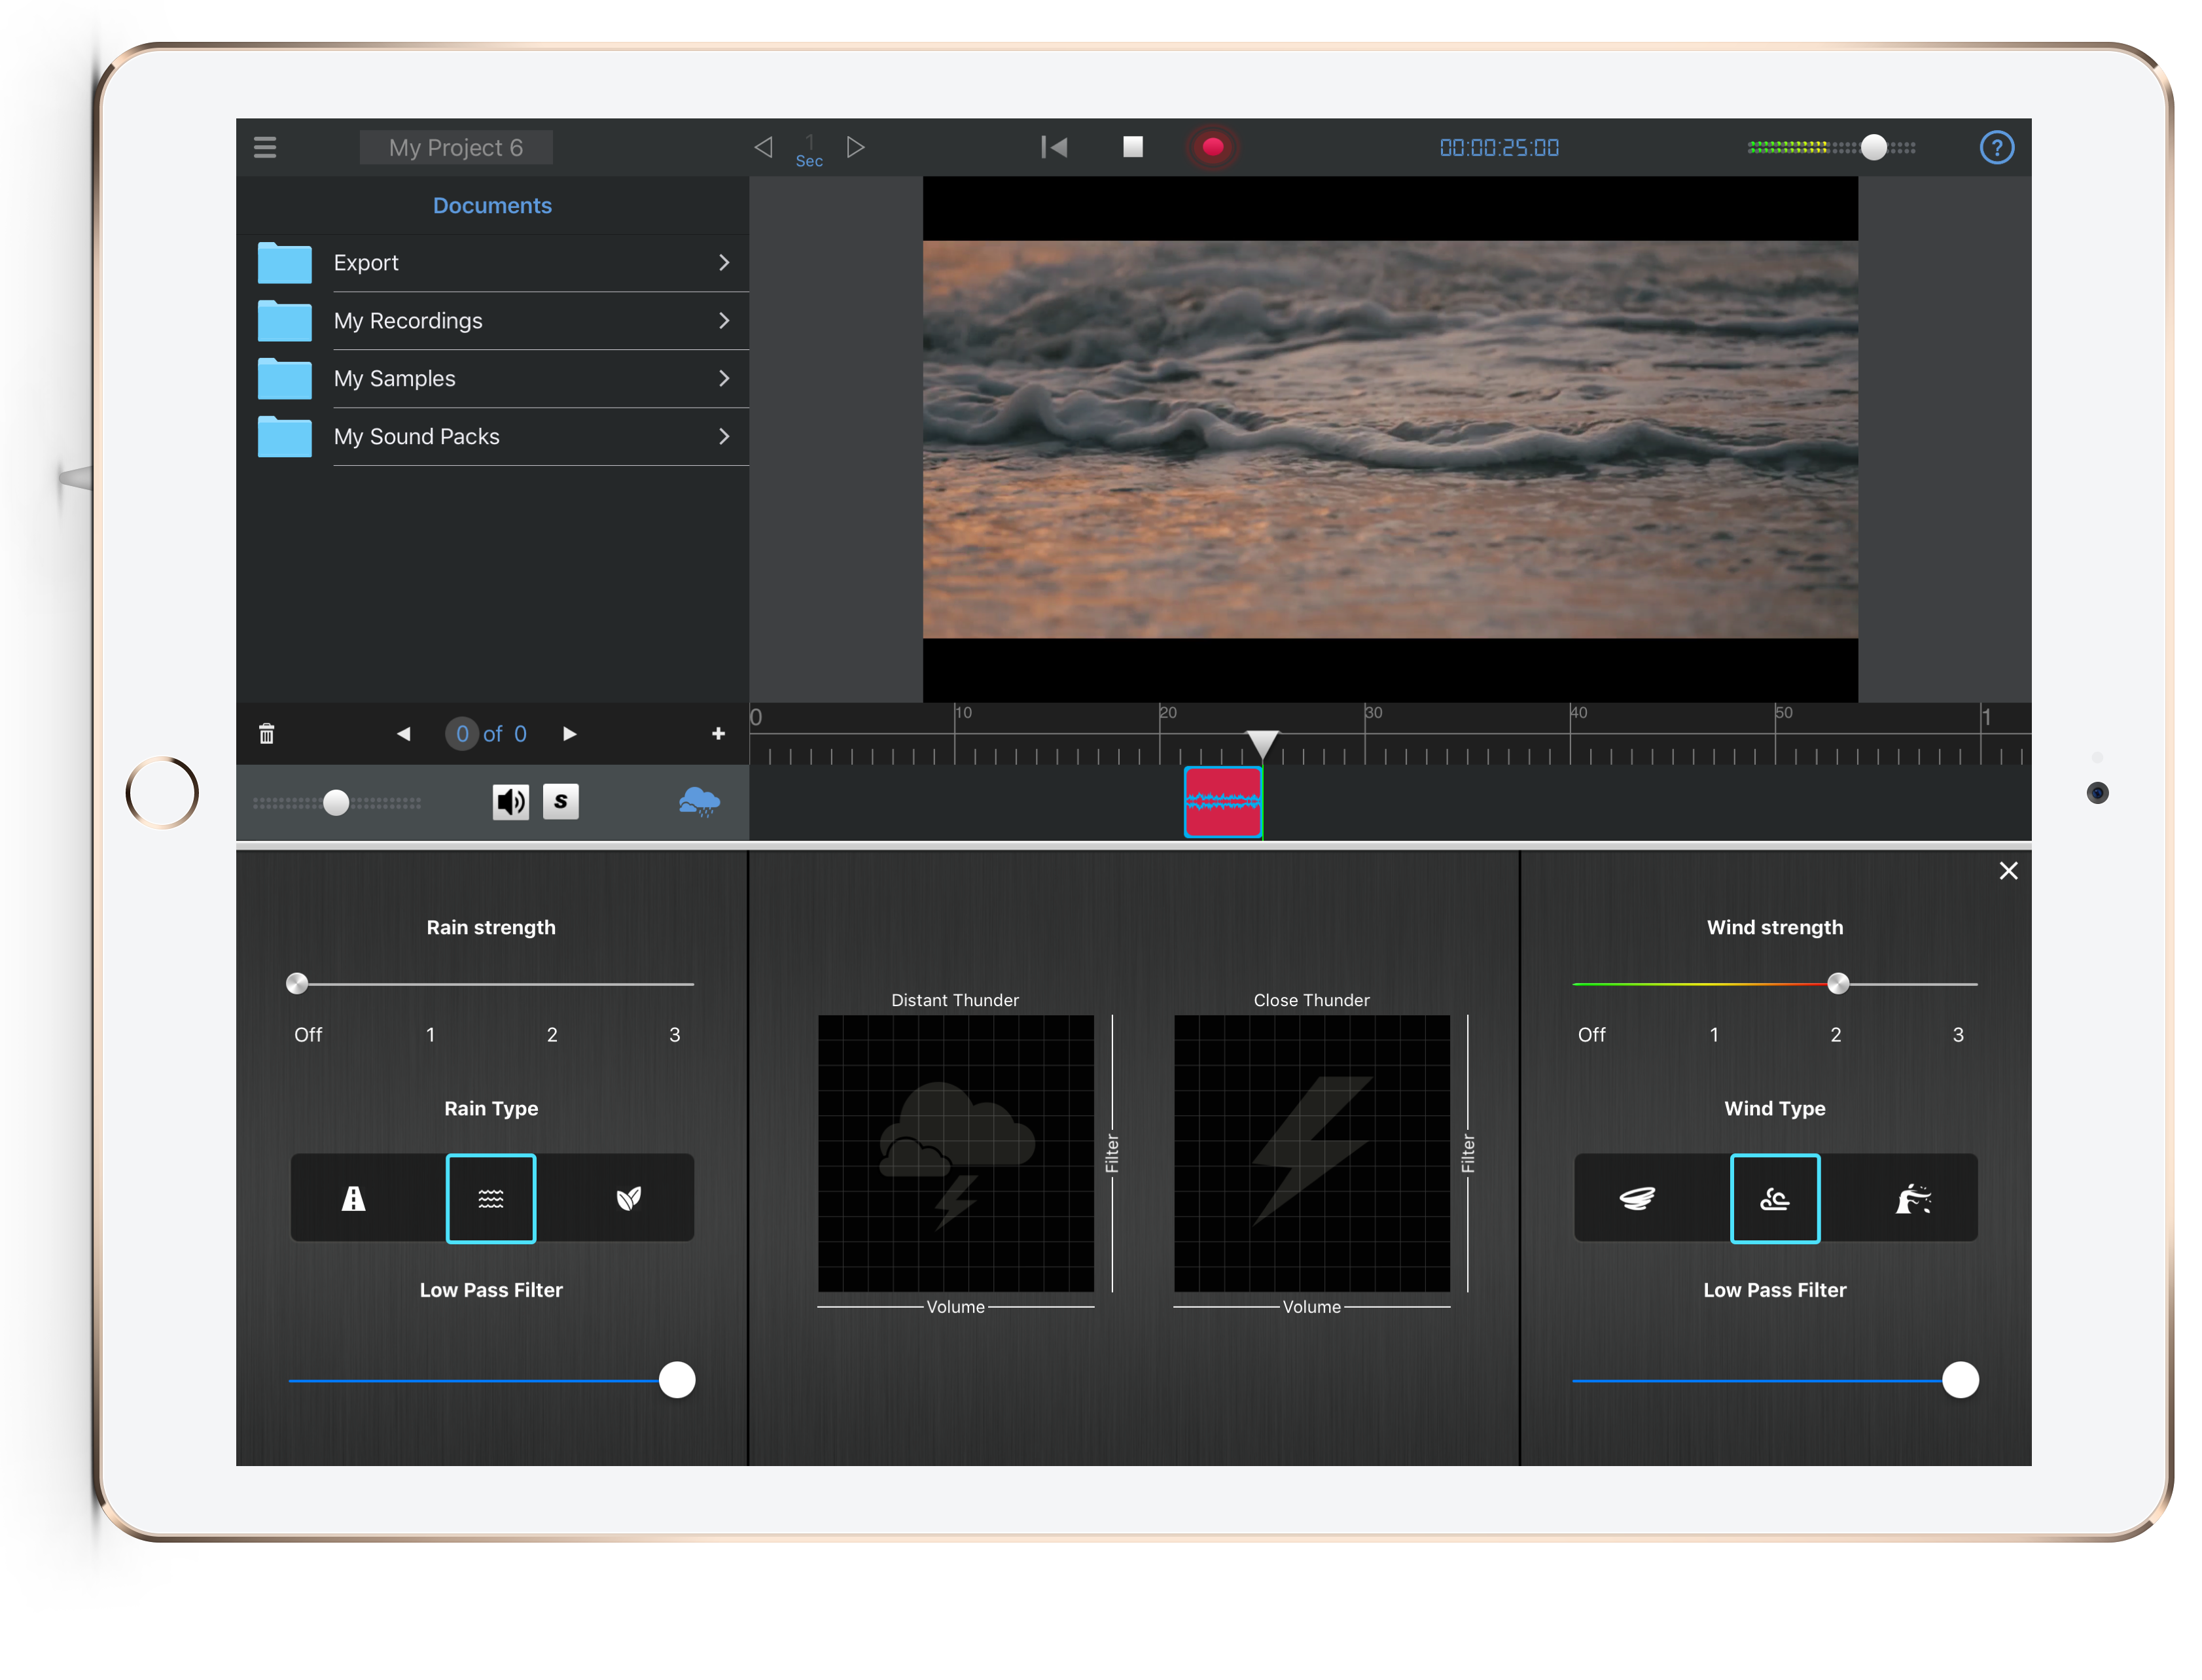
Task: Add a new take with the plus button
Action: (718, 733)
